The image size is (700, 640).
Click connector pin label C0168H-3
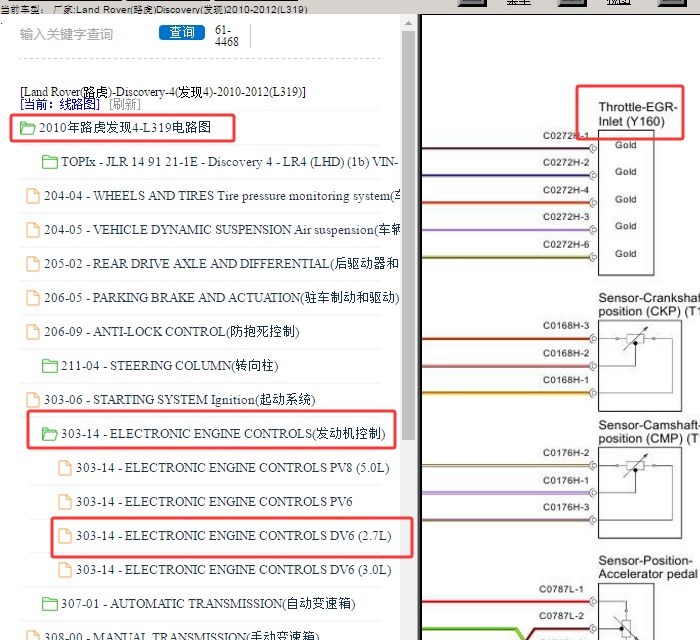pyautogui.click(x=566, y=326)
